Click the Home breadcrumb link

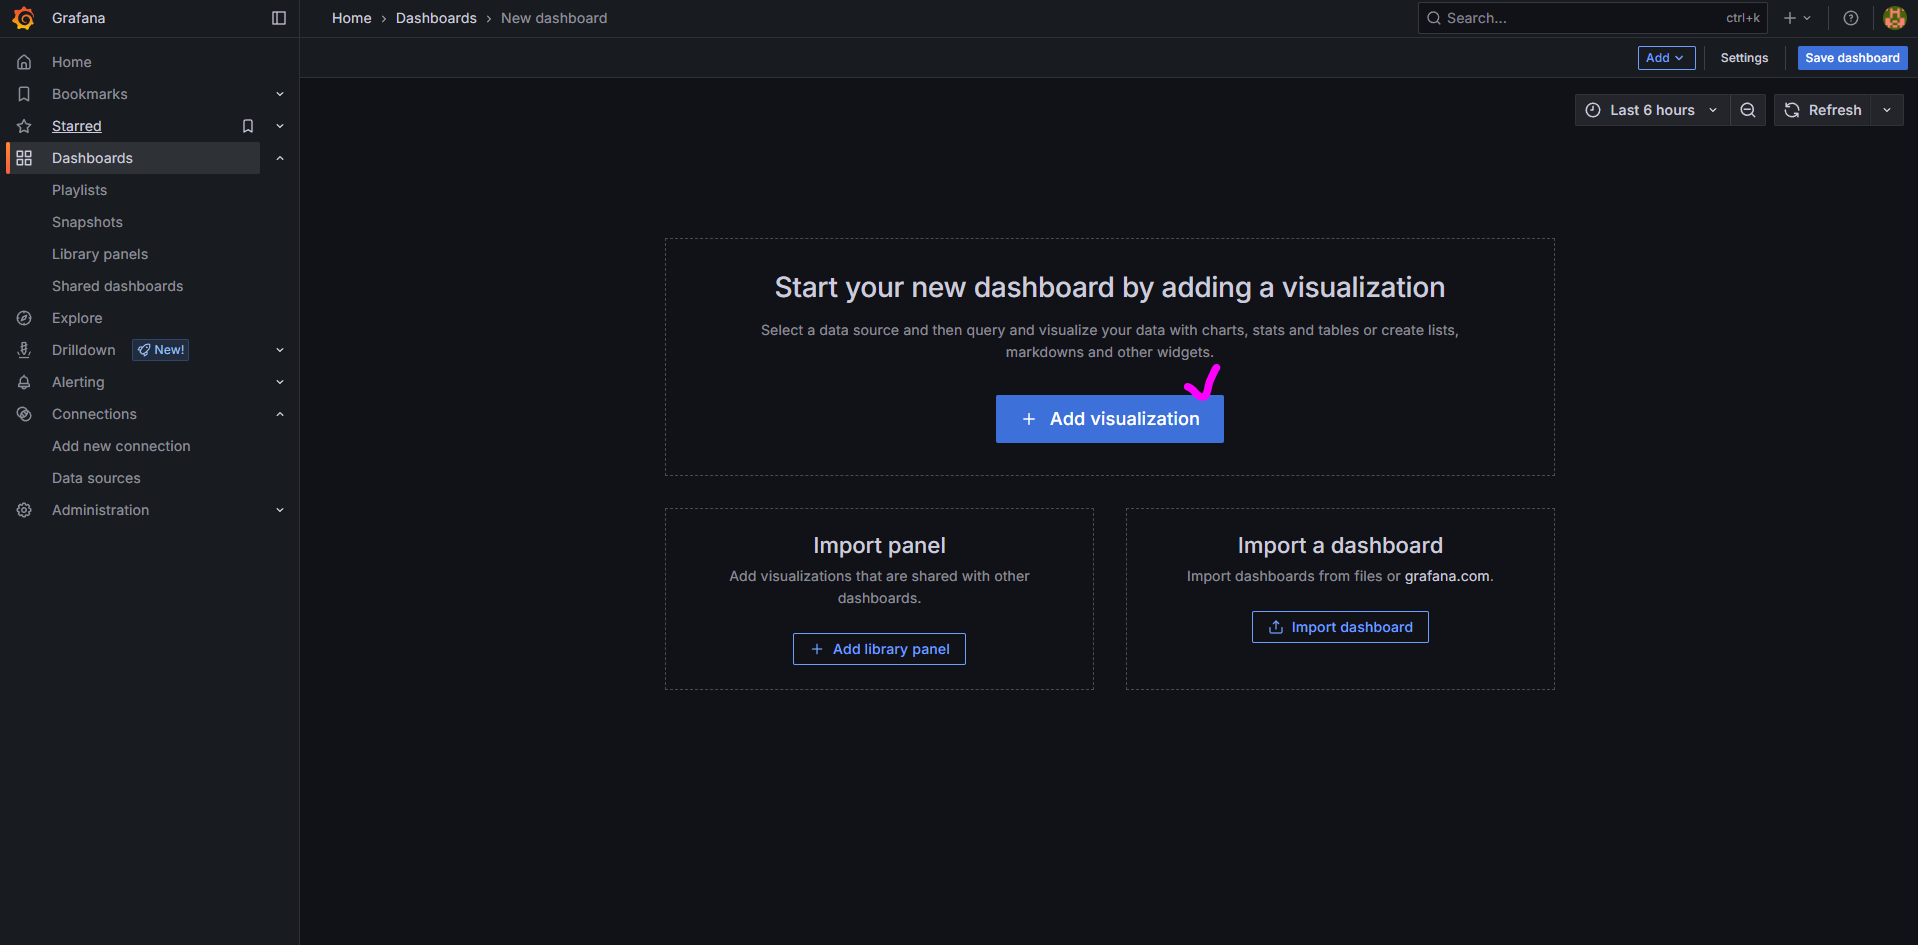tap(352, 18)
